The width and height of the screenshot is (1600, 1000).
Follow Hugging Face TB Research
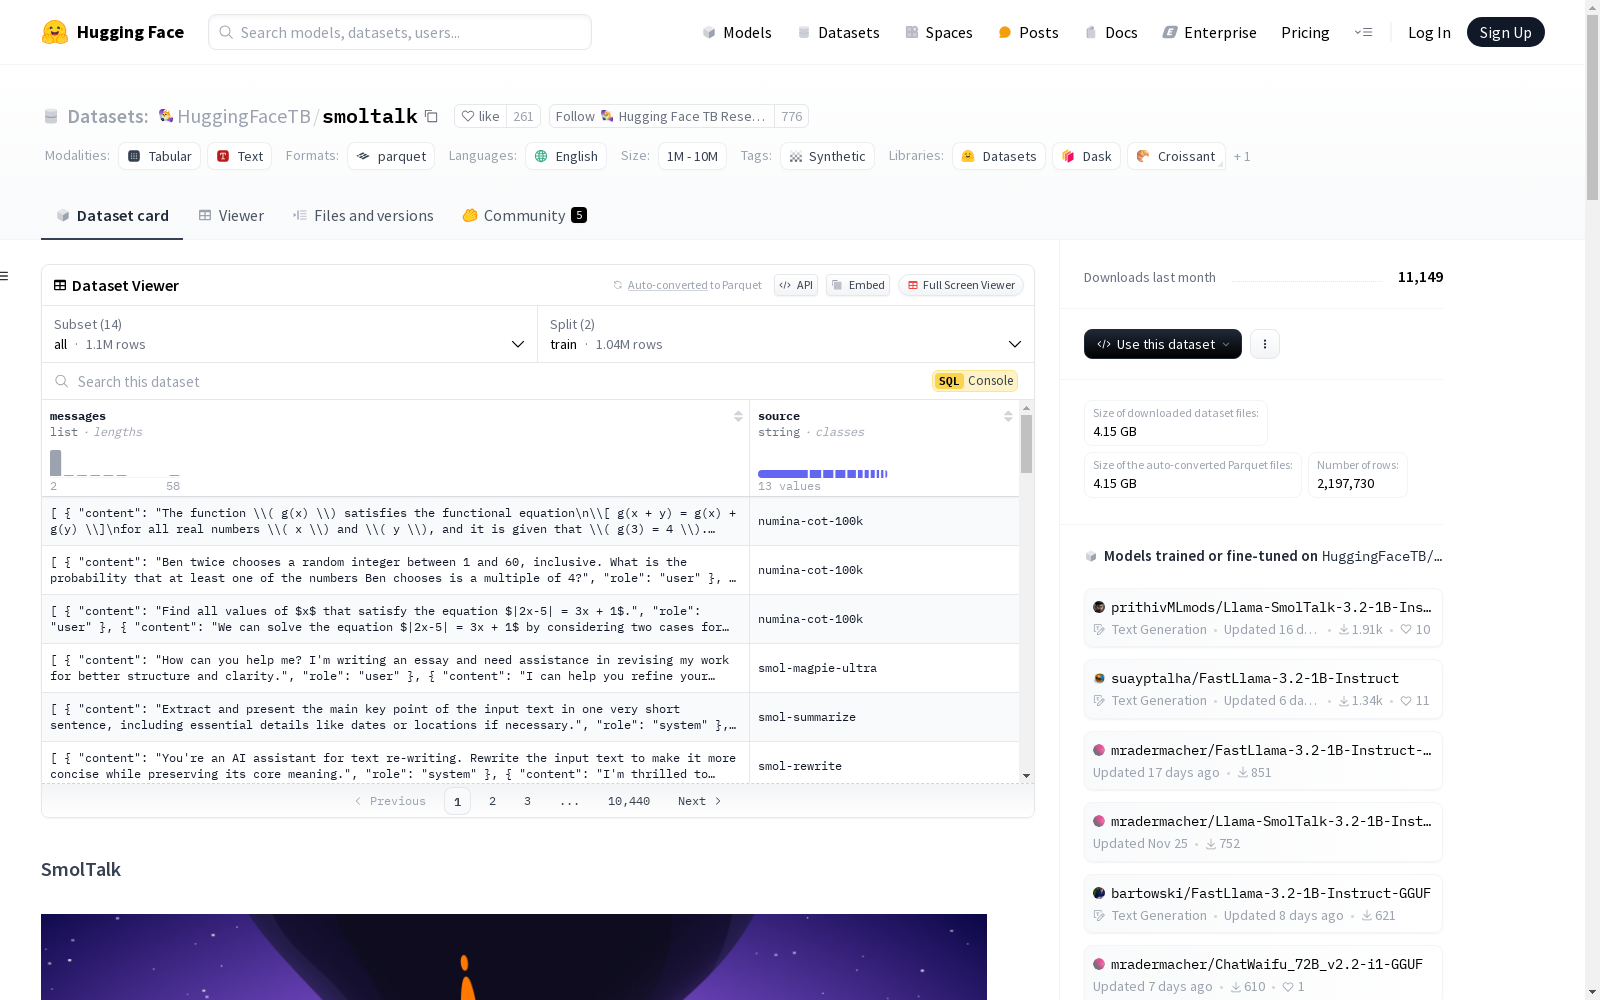(662, 116)
